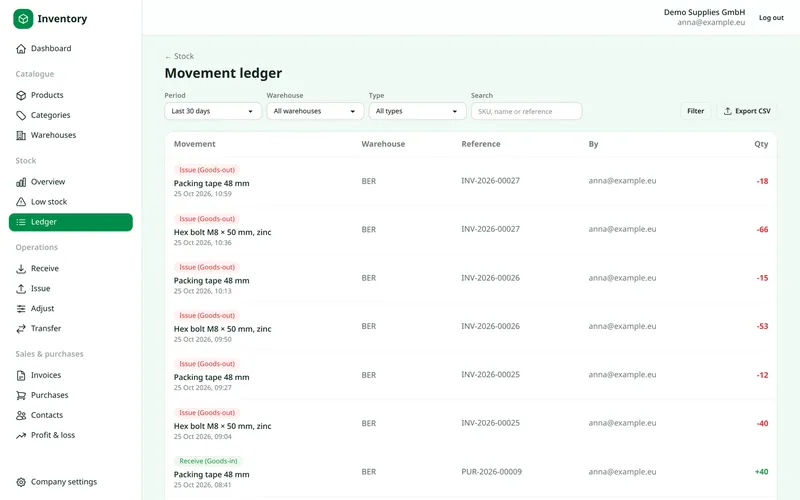Click the Qty value -18
Image resolution: width=800 pixels, height=500 pixels.
762,181
